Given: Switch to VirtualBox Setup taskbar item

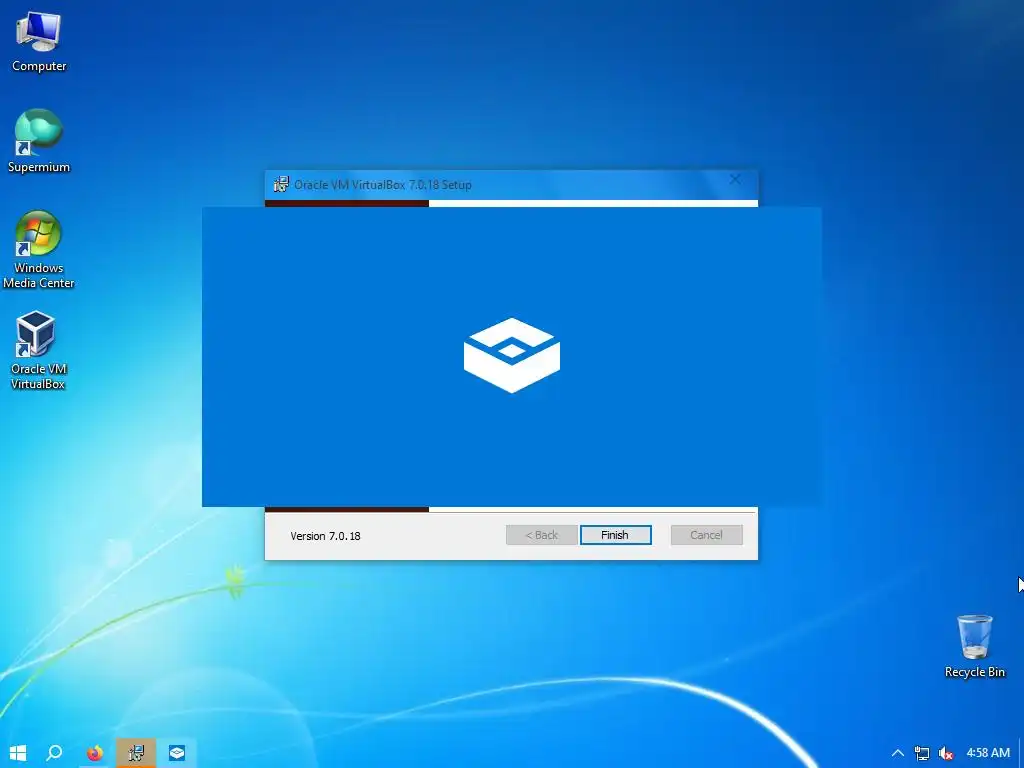Looking at the screenshot, I should tap(136, 753).
